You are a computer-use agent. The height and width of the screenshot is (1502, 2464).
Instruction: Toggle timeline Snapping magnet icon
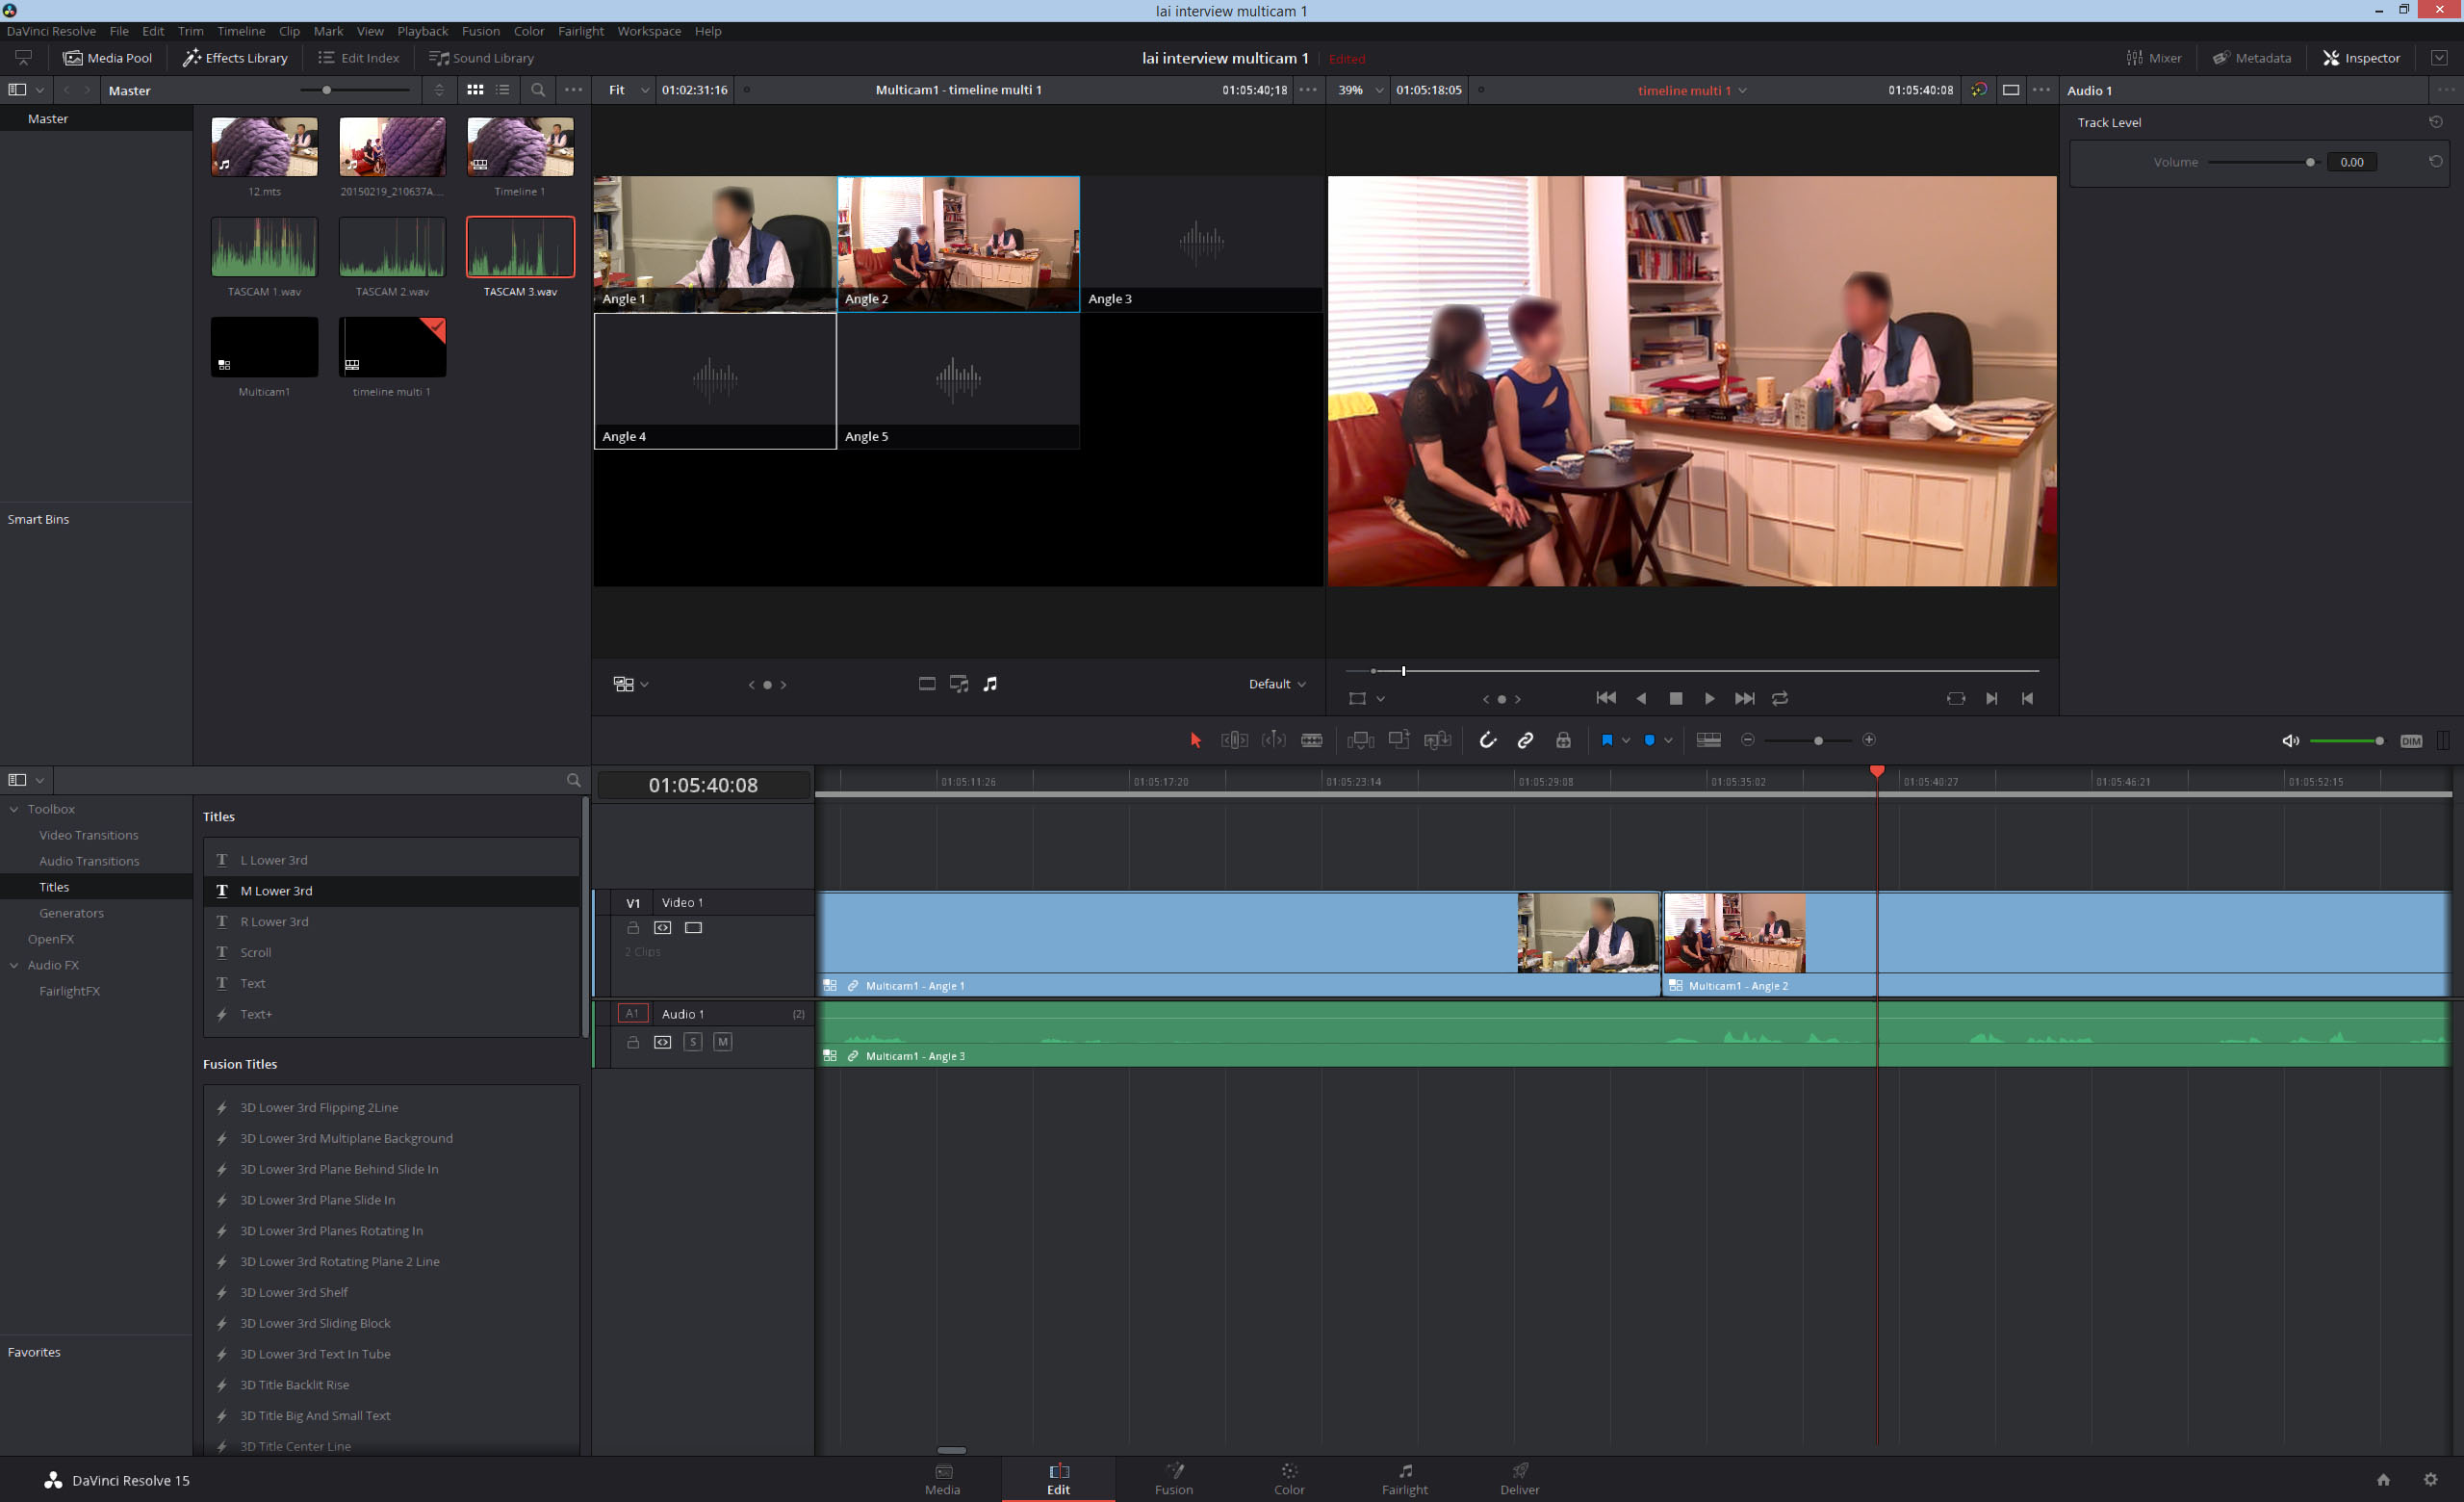pyautogui.click(x=1487, y=740)
